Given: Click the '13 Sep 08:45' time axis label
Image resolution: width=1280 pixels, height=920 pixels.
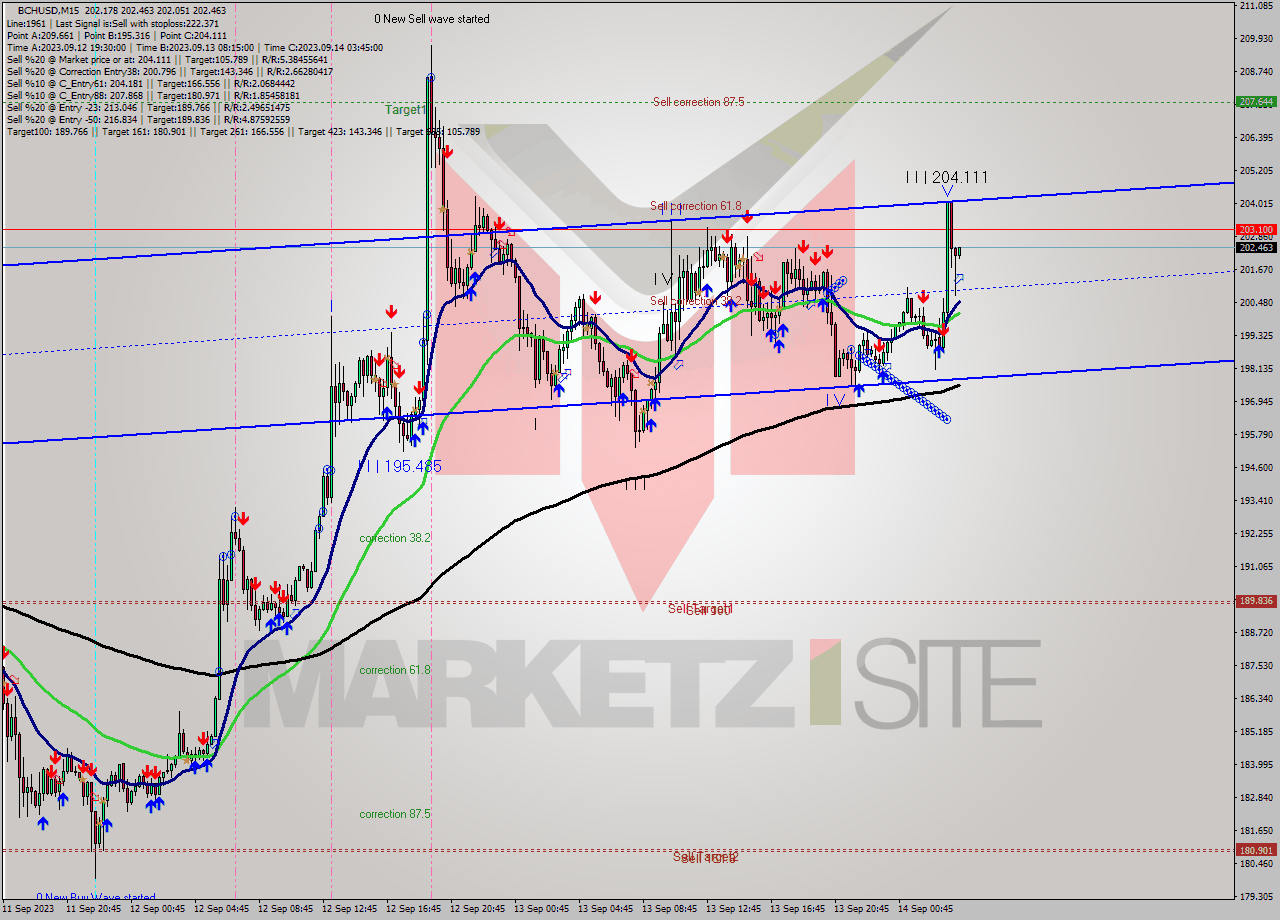Looking at the screenshot, I should [x=669, y=910].
